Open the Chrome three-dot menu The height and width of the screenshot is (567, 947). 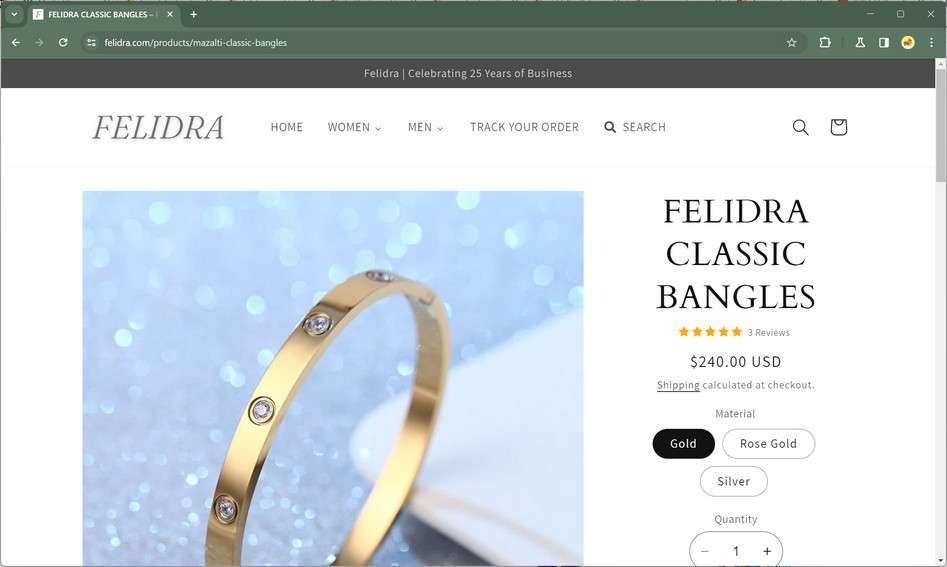coord(931,42)
